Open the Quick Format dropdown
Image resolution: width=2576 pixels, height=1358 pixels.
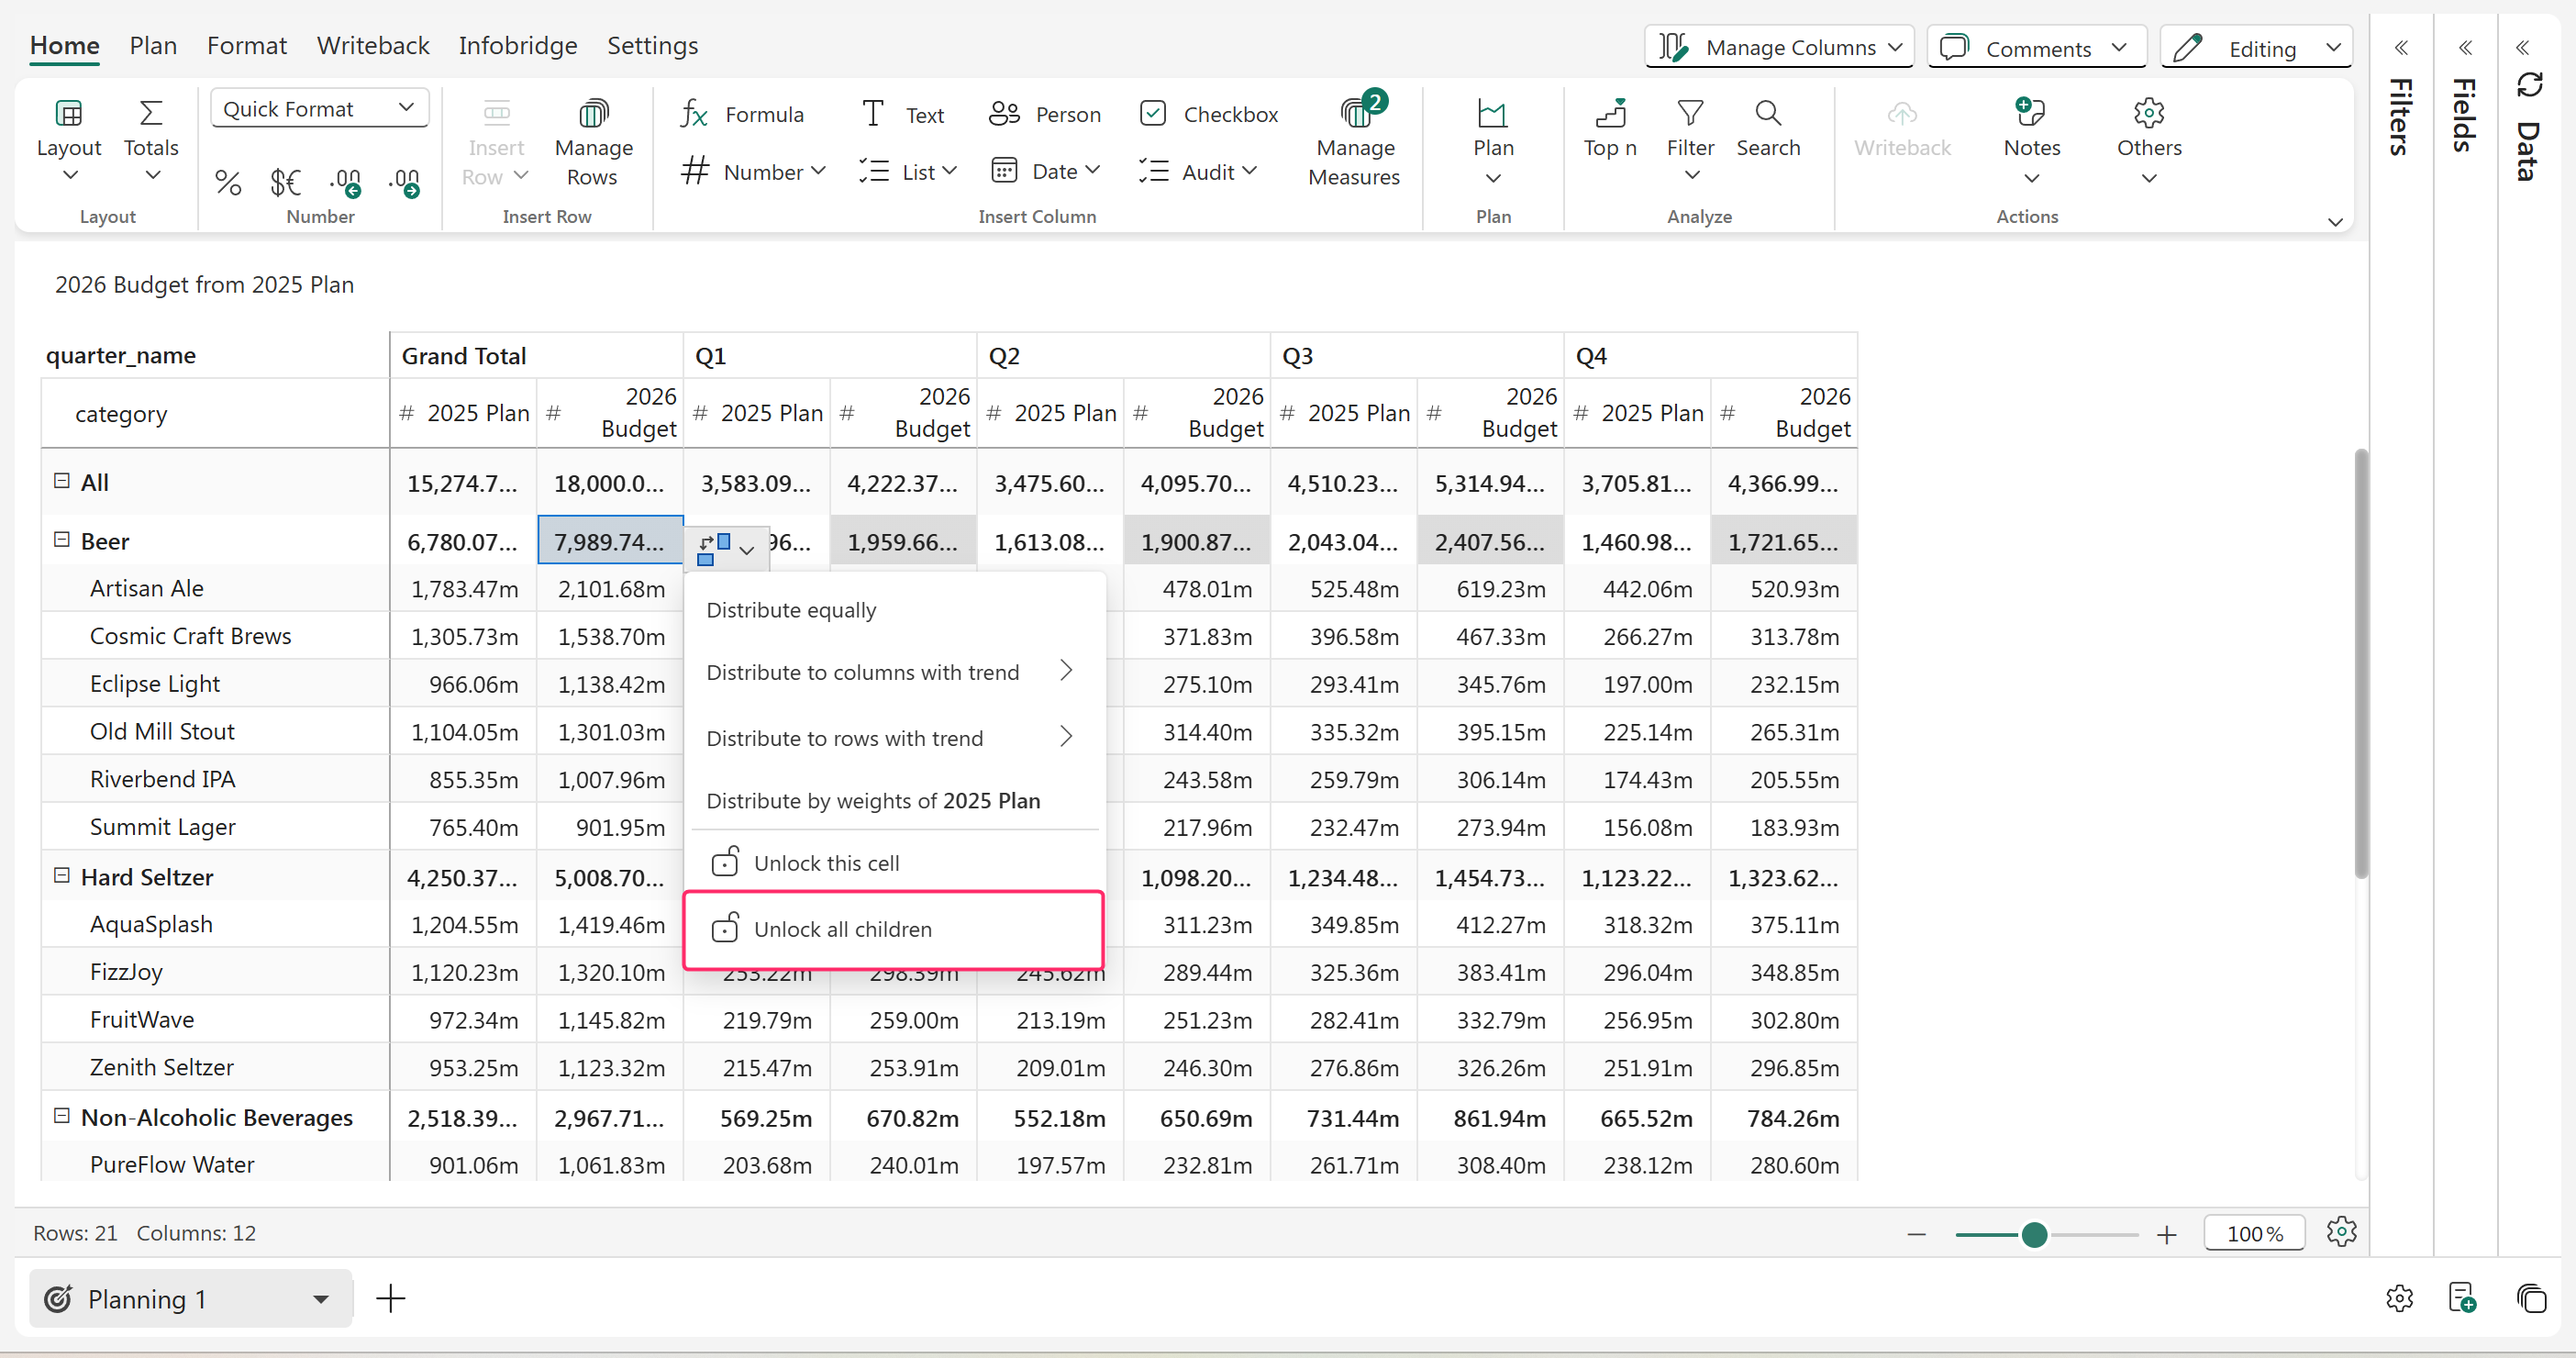pos(319,108)
